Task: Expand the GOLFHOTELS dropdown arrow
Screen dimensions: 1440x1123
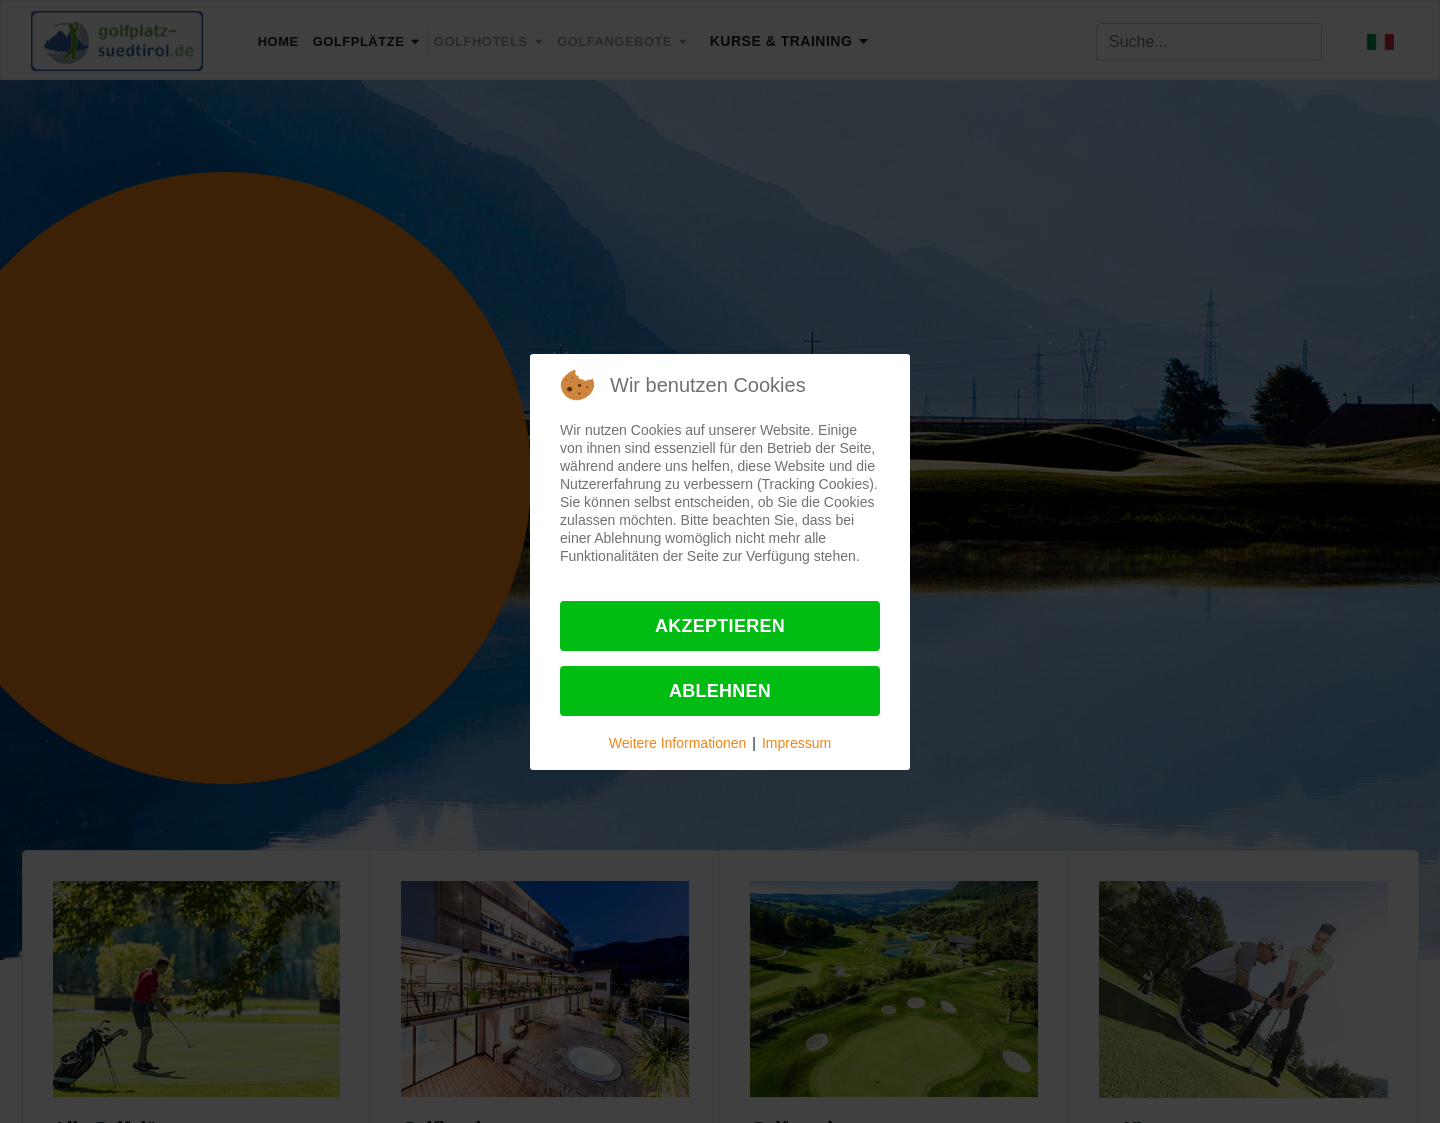Action: (x=539, y=42)
